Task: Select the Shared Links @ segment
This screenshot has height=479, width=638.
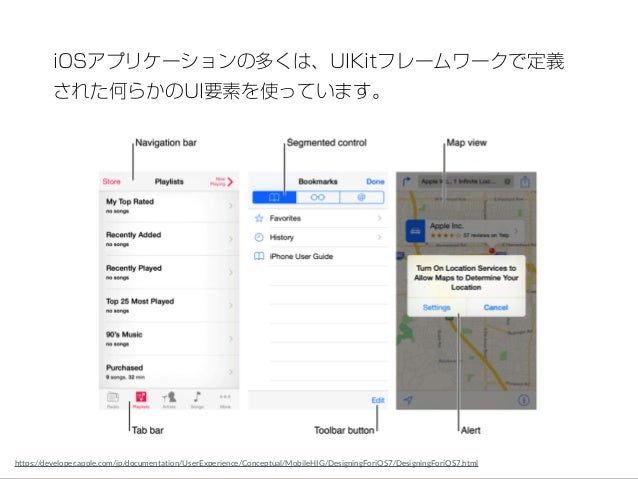Action: click(361, 197)
